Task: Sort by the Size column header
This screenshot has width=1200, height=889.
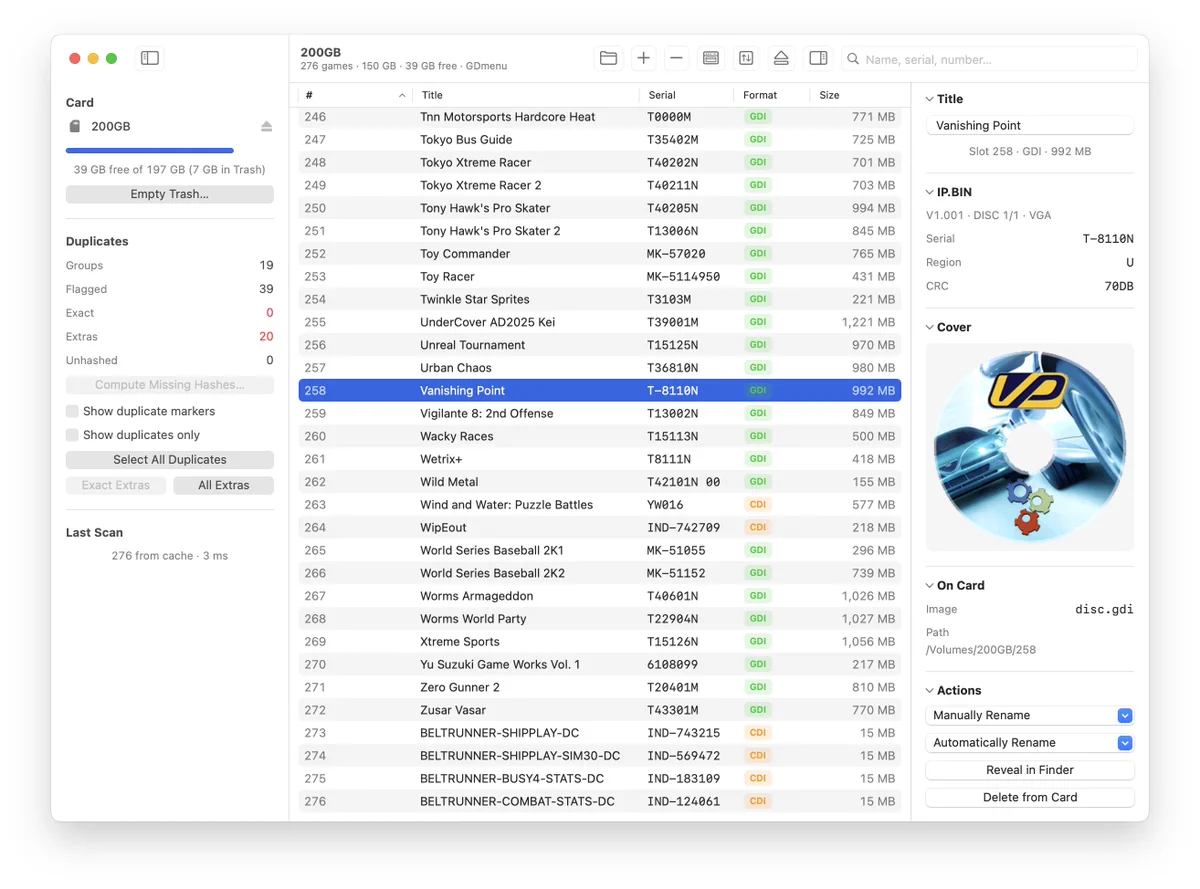Action: (855, 95)
